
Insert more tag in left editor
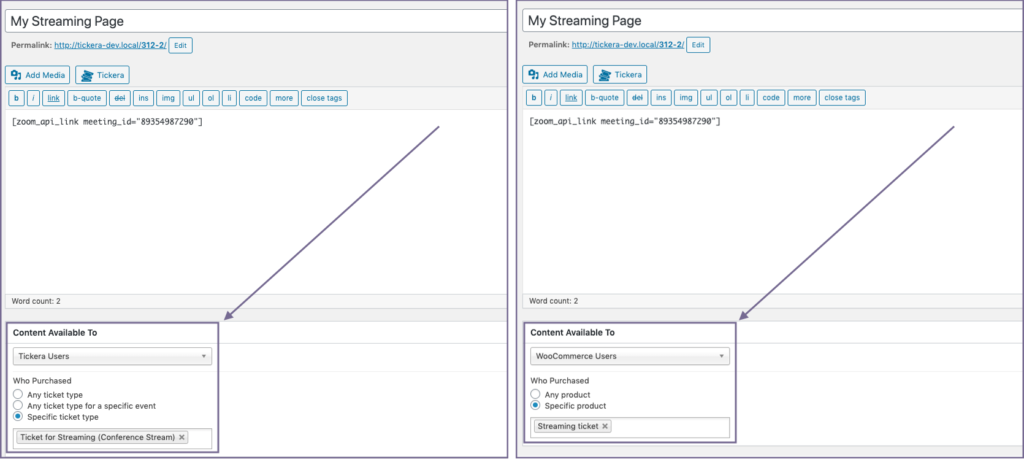(x=284, y=98)
